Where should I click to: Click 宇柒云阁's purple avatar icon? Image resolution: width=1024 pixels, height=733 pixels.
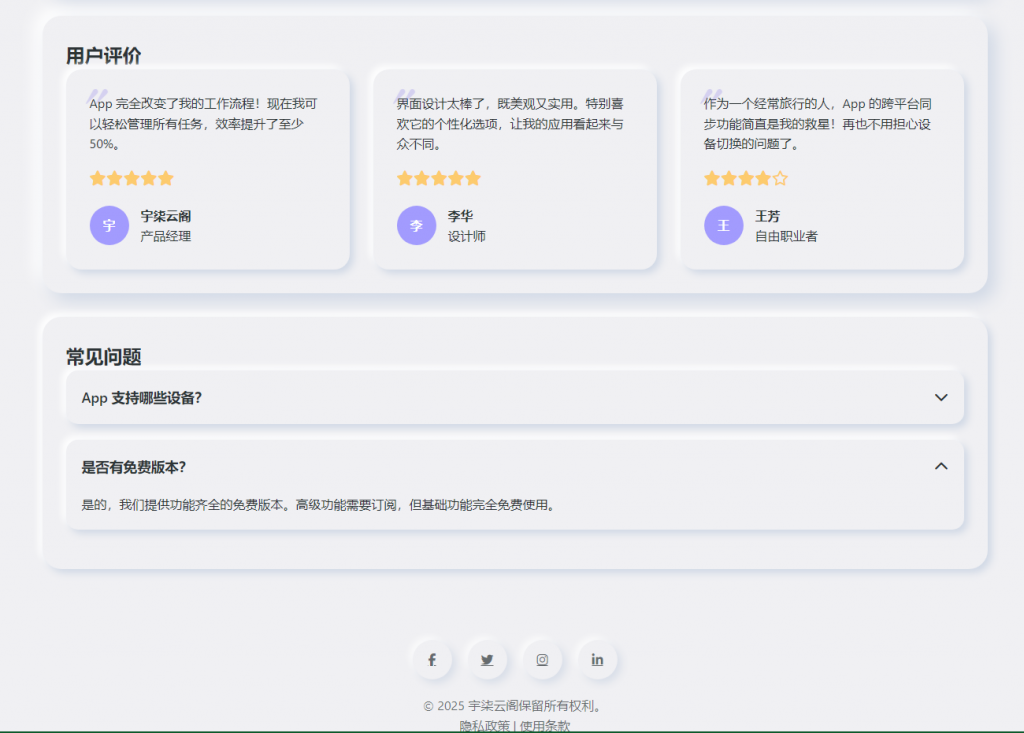pyautogui.click(x=109, y=225)
